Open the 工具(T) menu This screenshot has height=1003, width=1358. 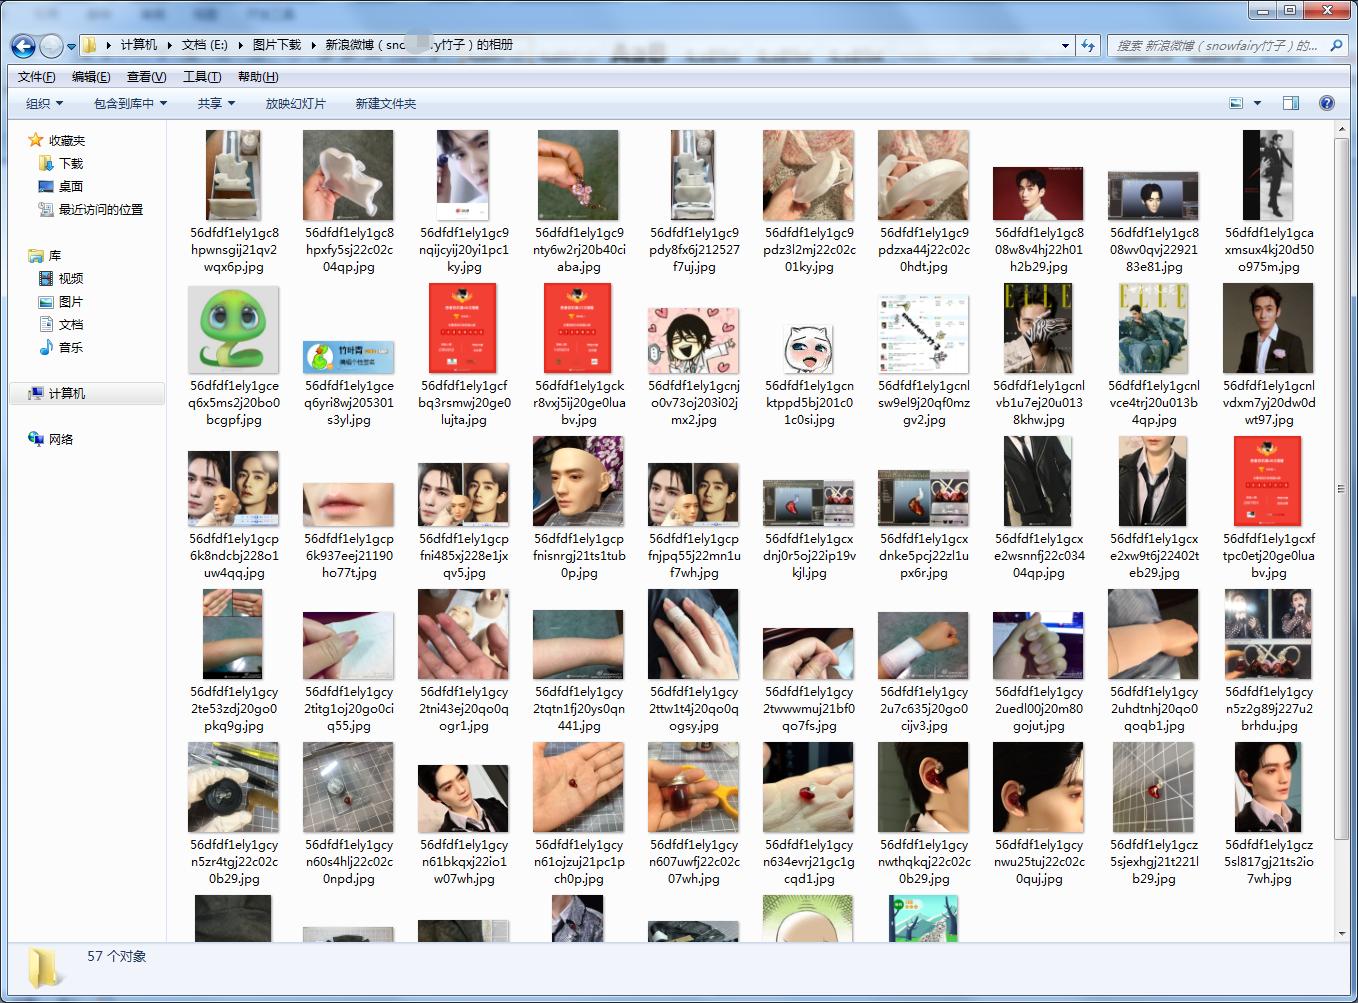tap(202, 77)
